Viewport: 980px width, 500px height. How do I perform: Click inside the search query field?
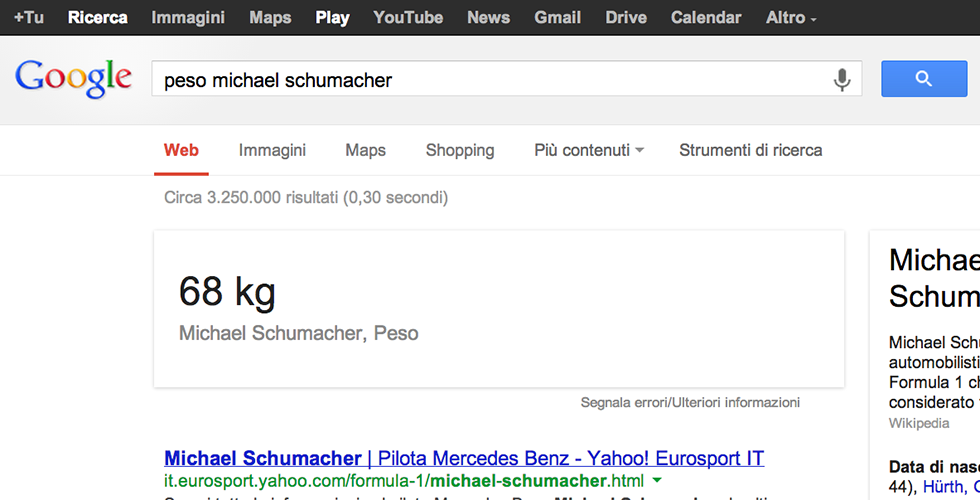(490, 80)
